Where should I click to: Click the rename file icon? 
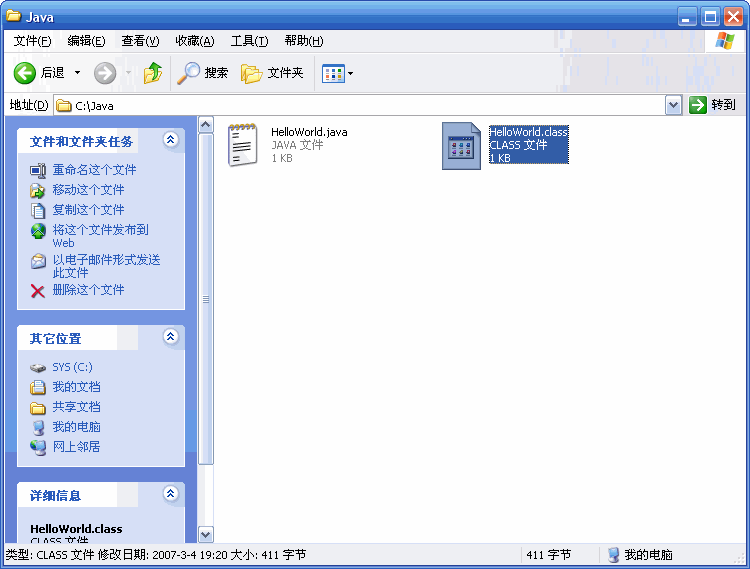[x=38, y=170]
